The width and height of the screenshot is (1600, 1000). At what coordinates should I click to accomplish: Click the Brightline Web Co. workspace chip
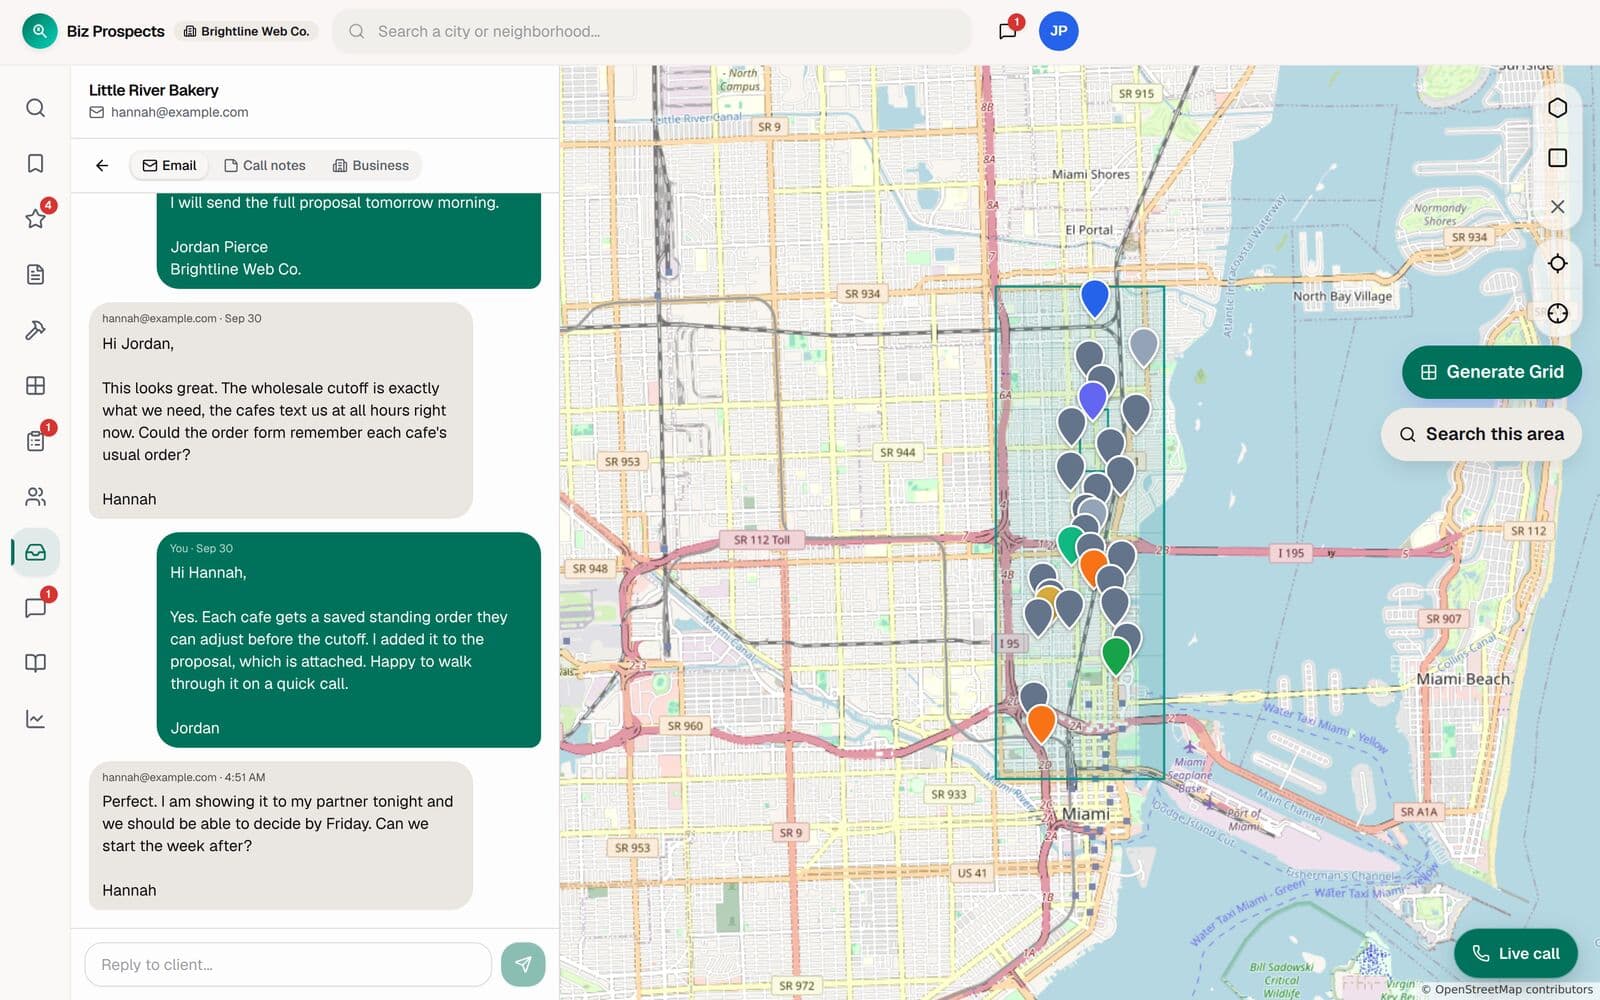(x=247, y=31)
